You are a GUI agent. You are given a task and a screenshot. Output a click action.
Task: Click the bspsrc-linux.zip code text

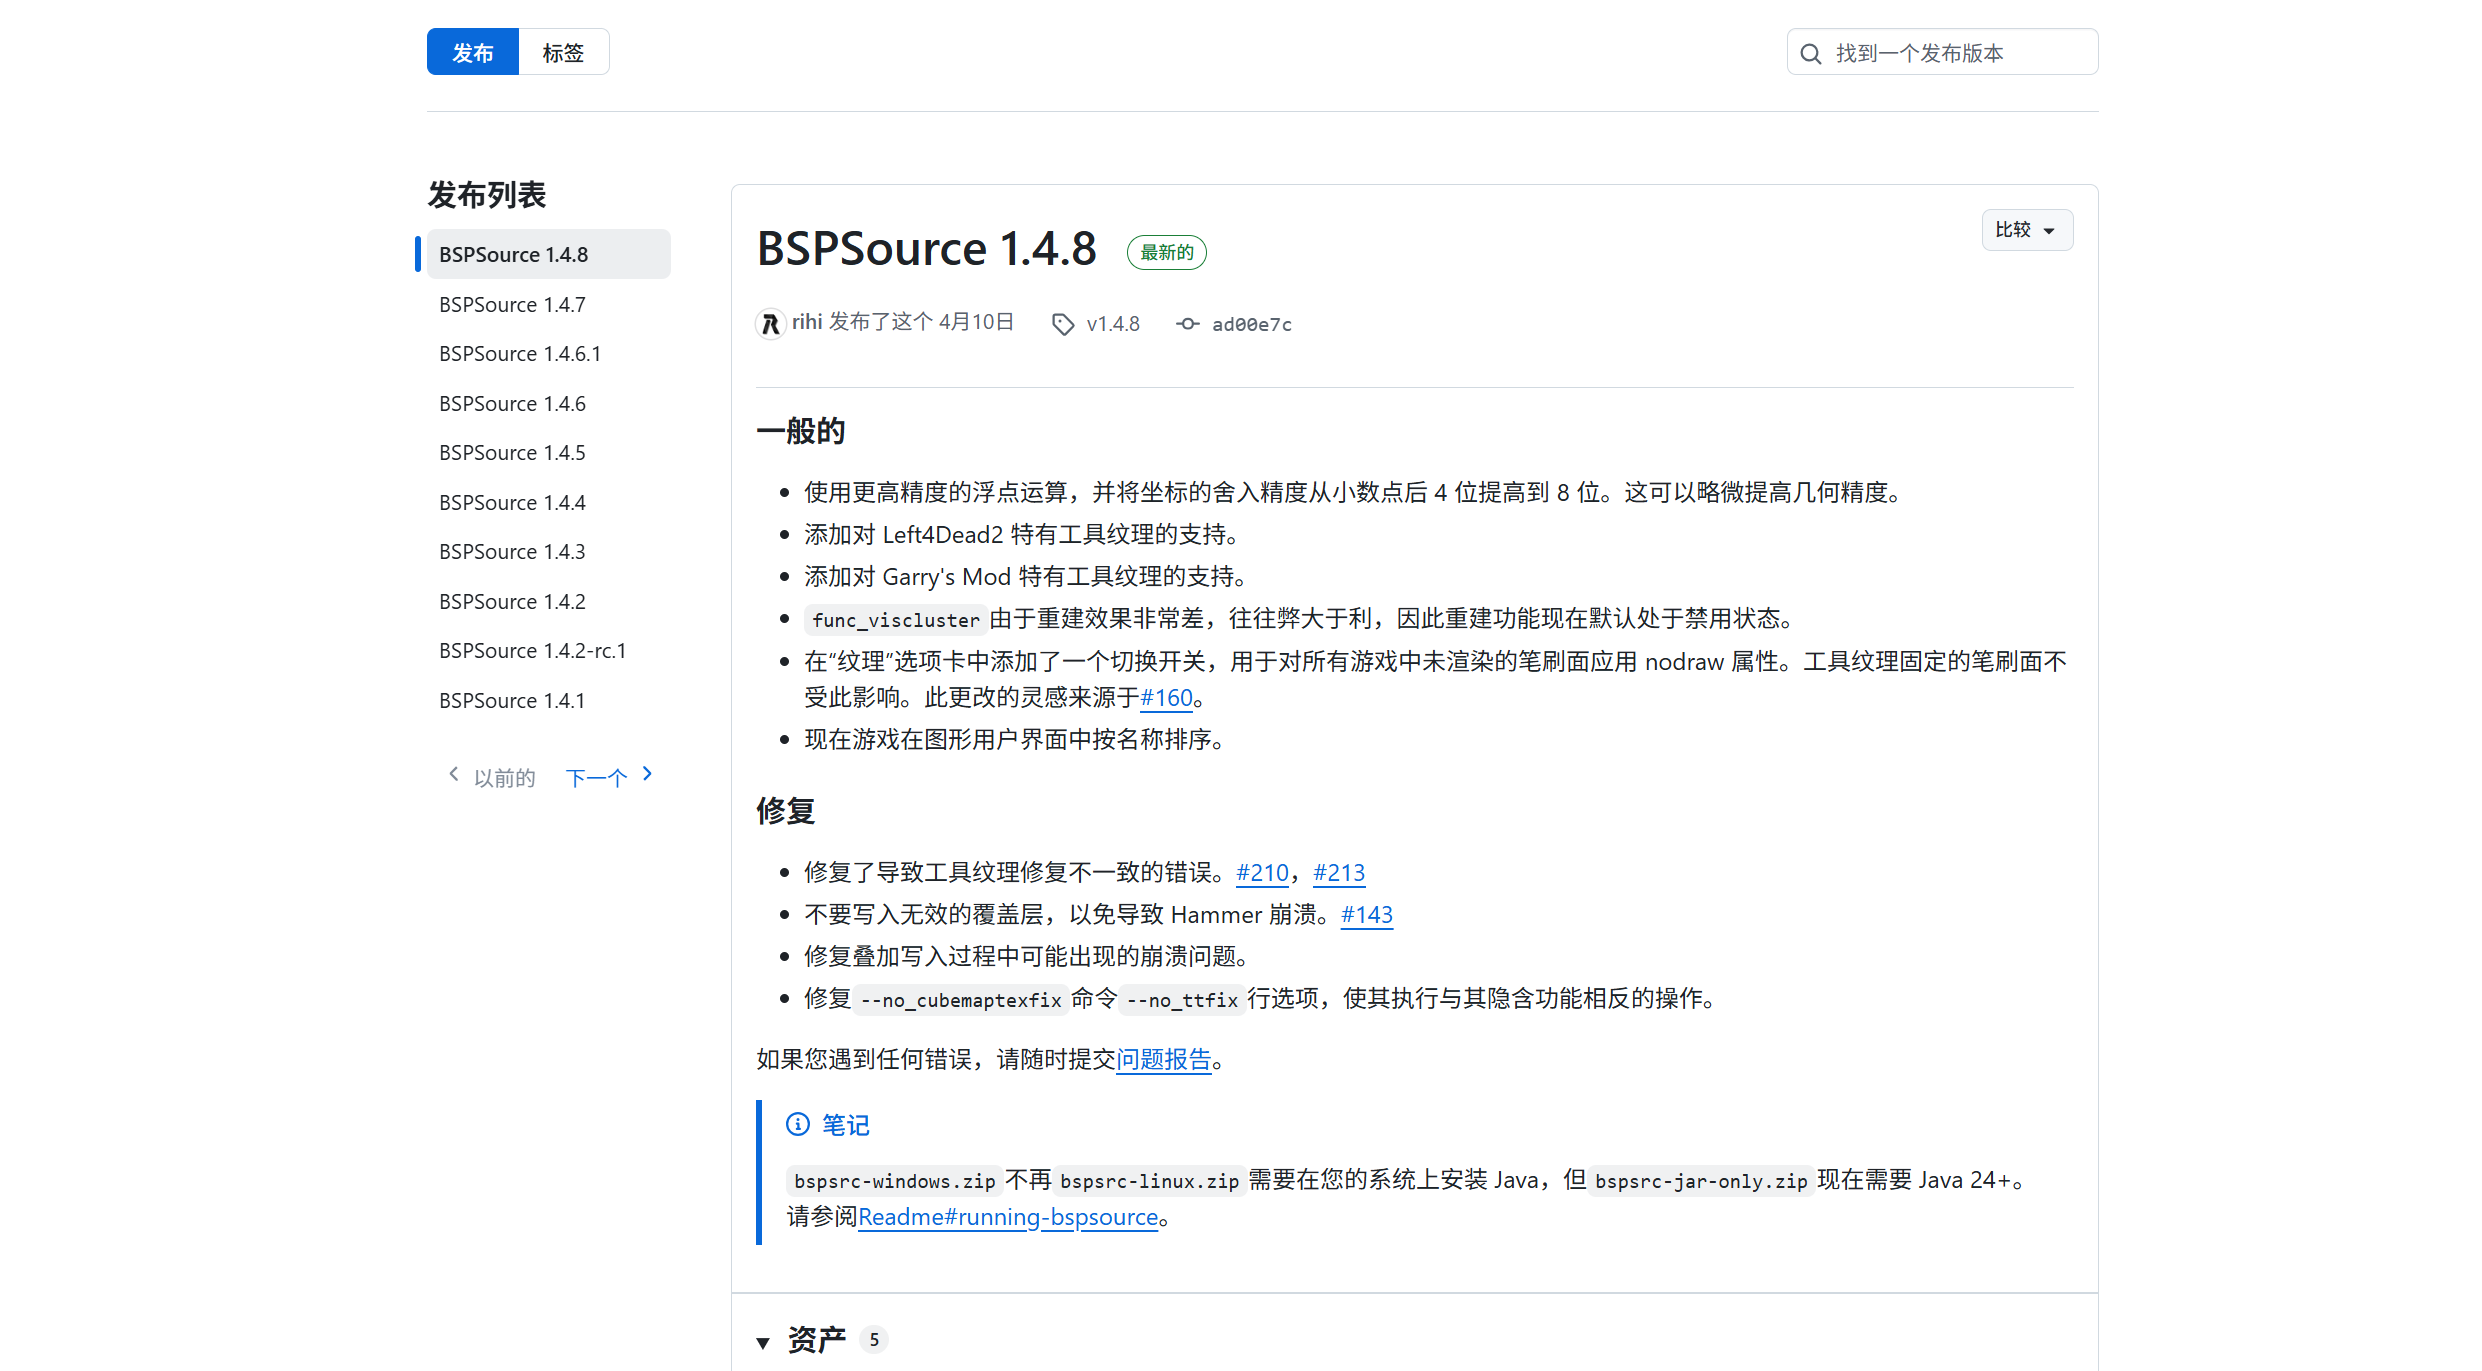(1149, 1182)
